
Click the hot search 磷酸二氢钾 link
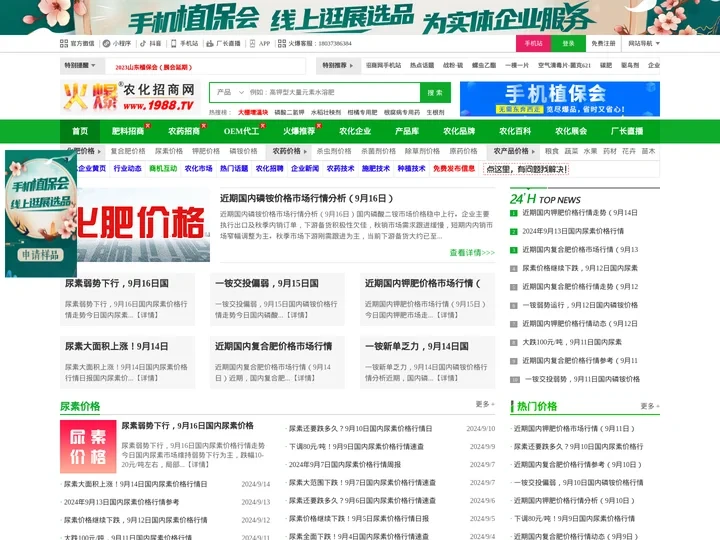289,112
